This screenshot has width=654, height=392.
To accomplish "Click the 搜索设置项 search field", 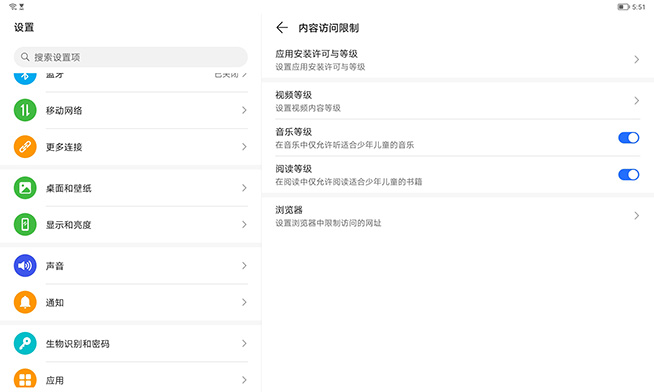I will tap(131, 57).
